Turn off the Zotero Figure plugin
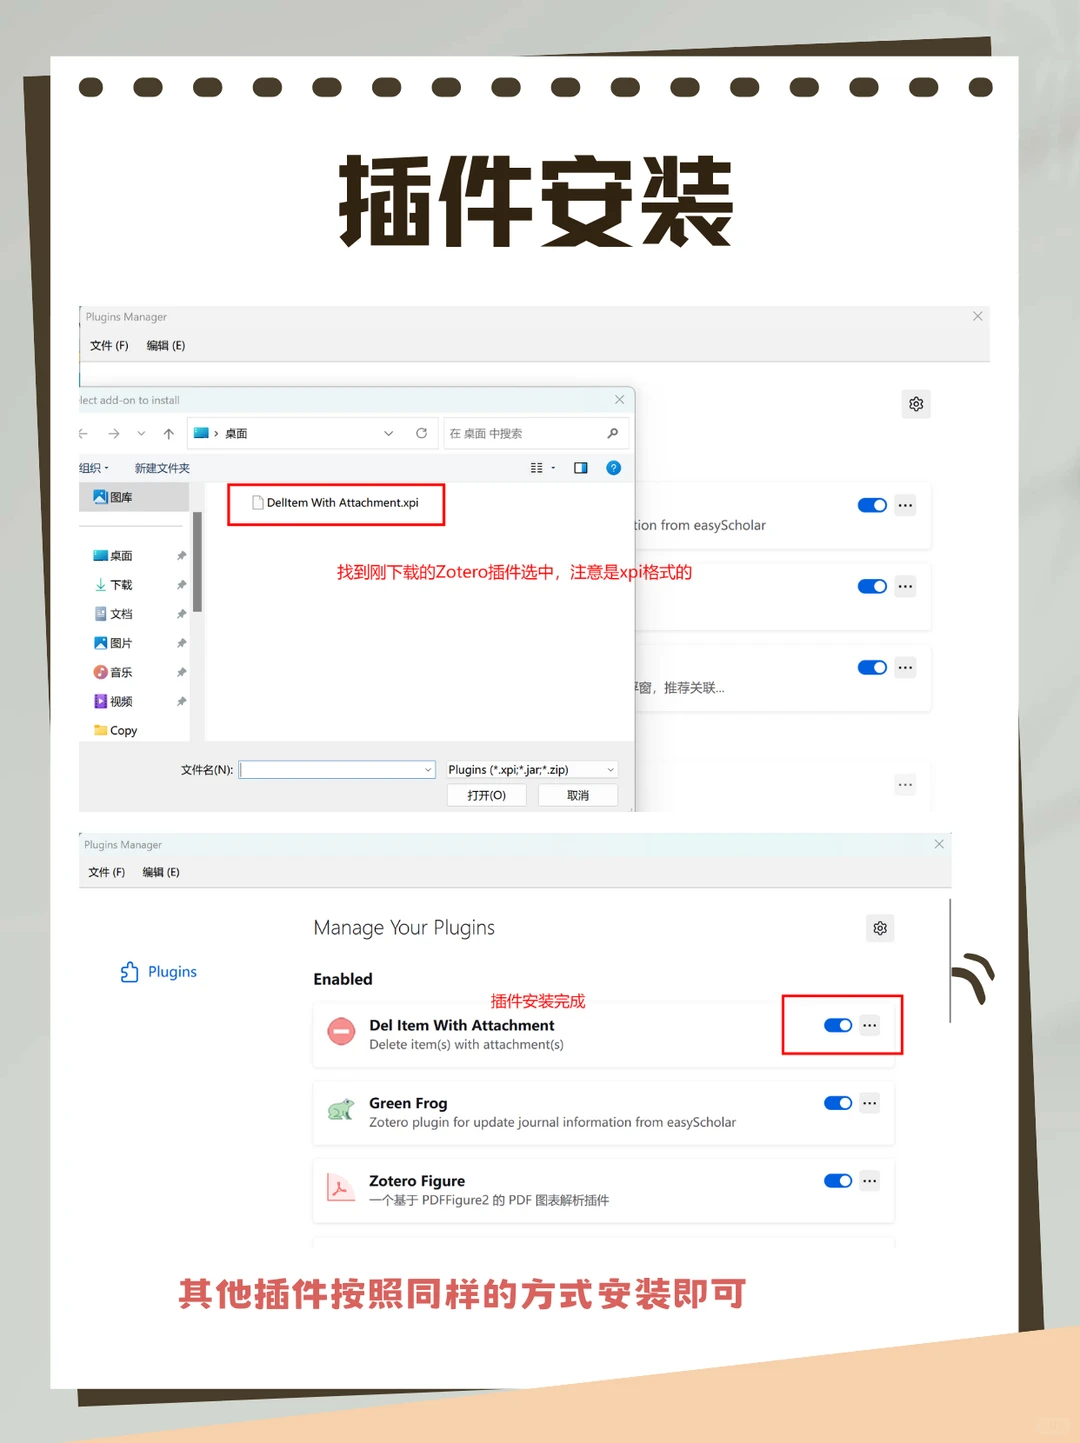Viewport: 1080px width, 1443px height. pyautogui.click(x=837, y=1181)
